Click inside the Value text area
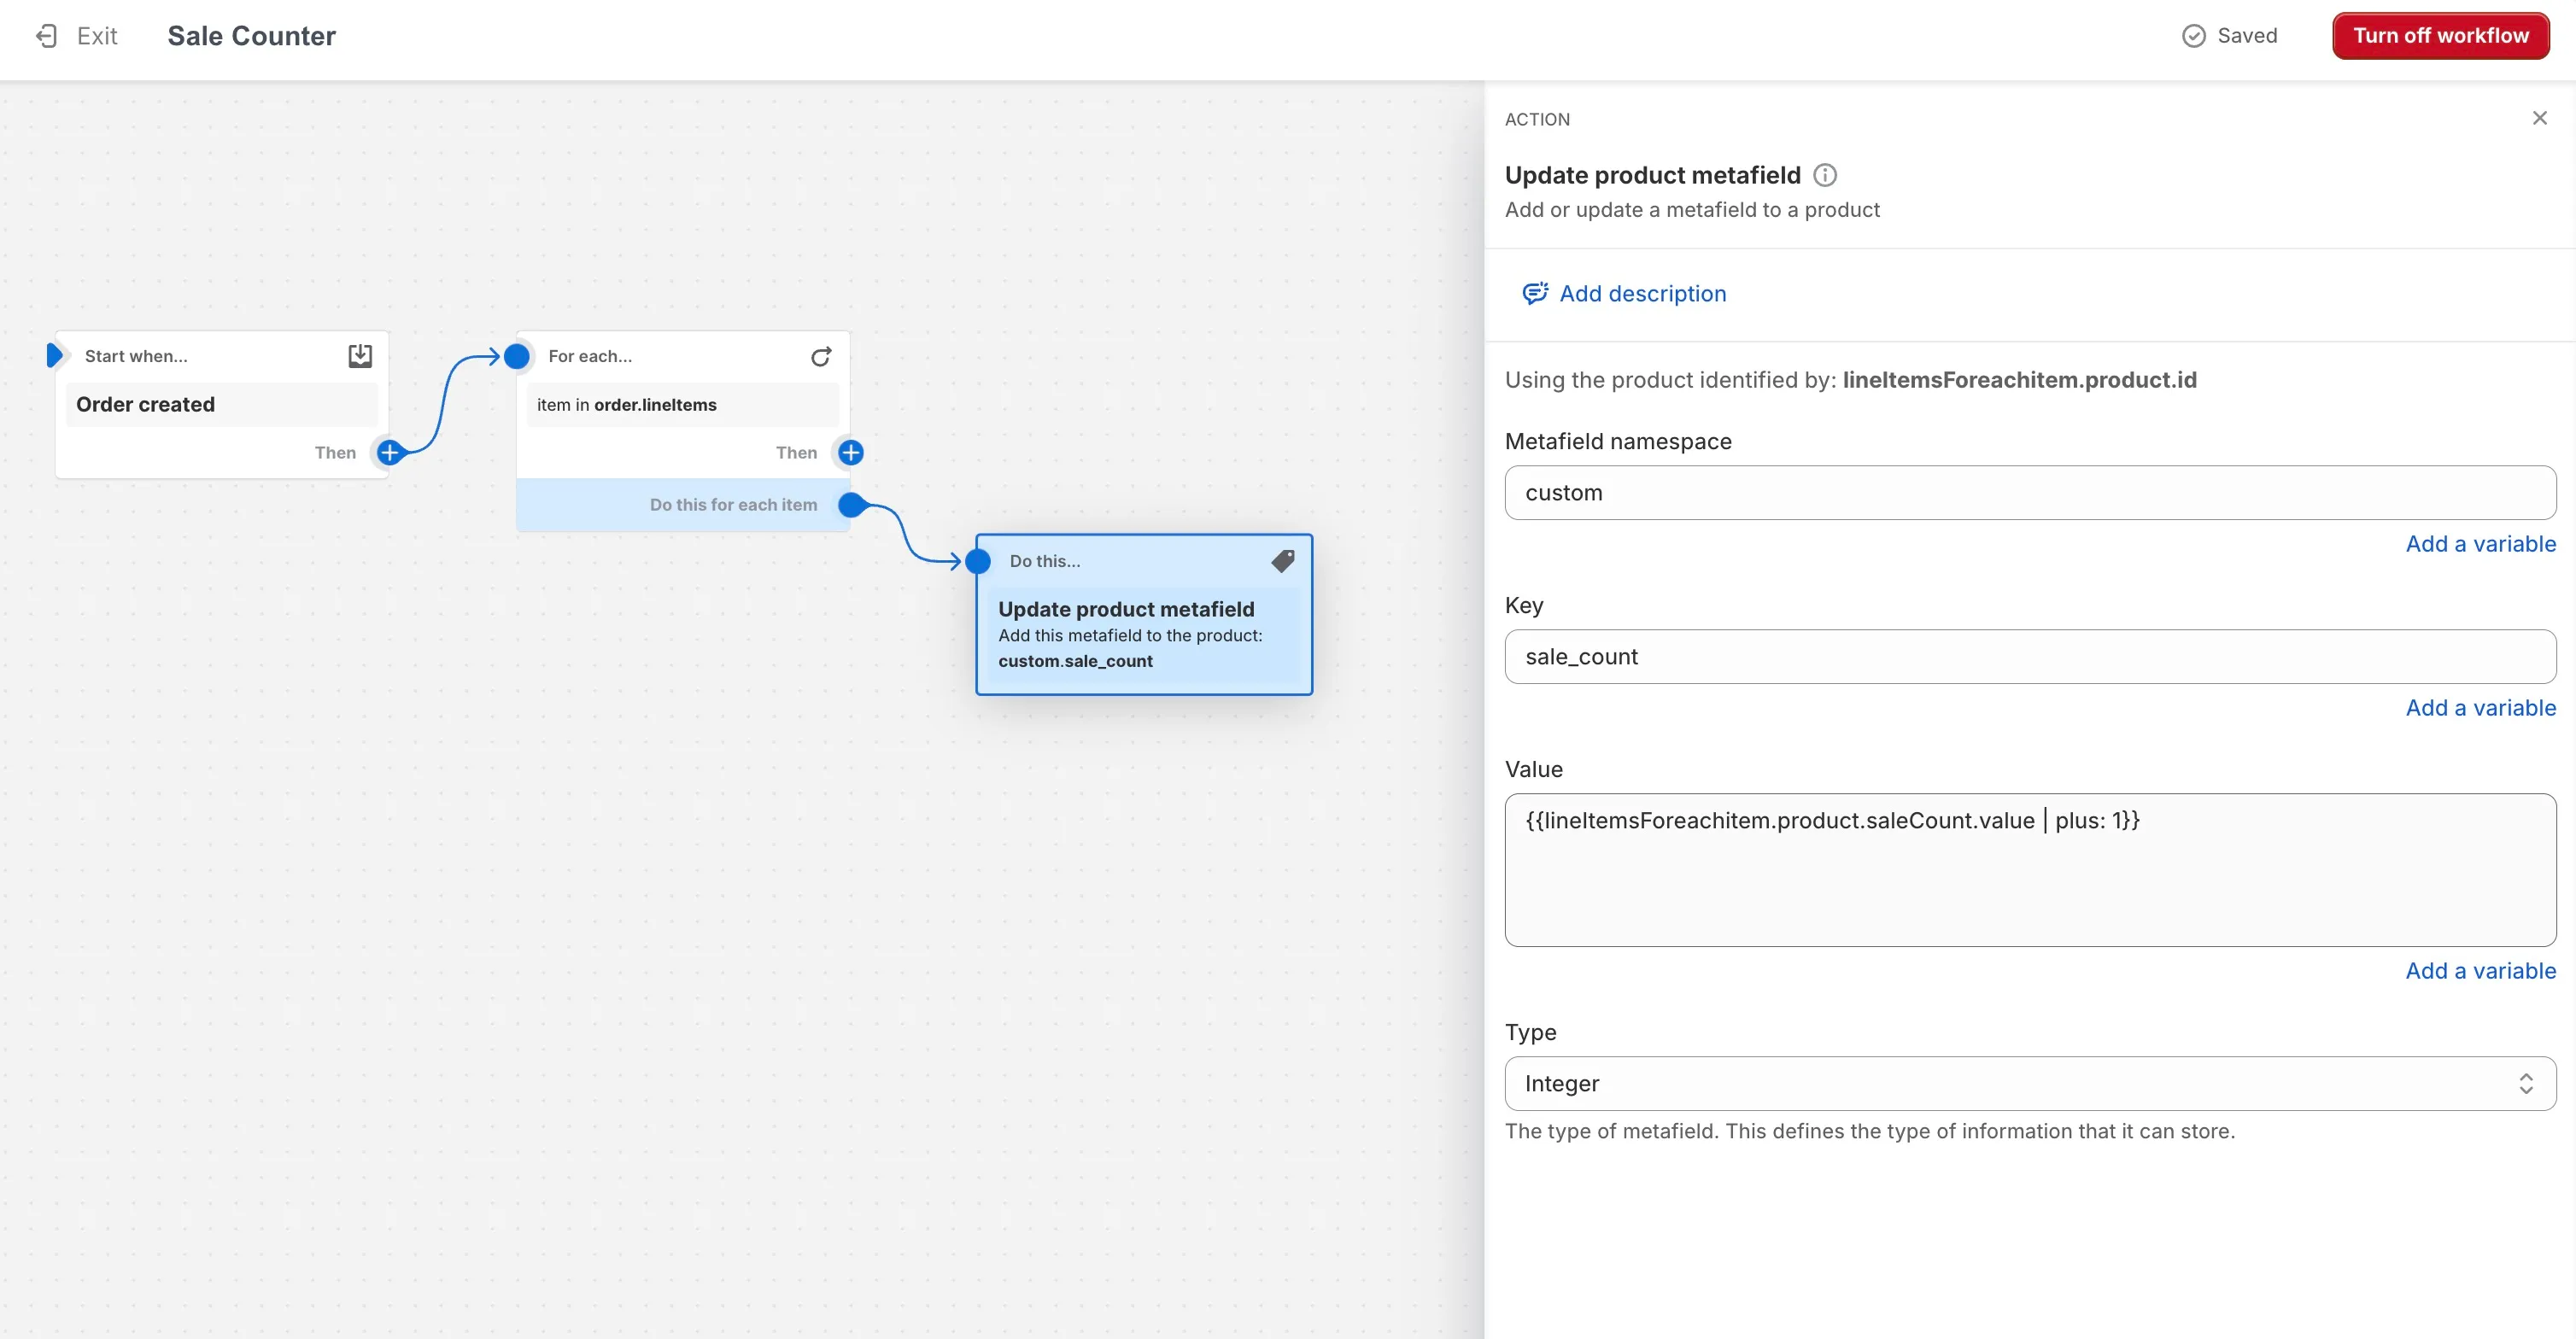 click(x=2030, y=870)
